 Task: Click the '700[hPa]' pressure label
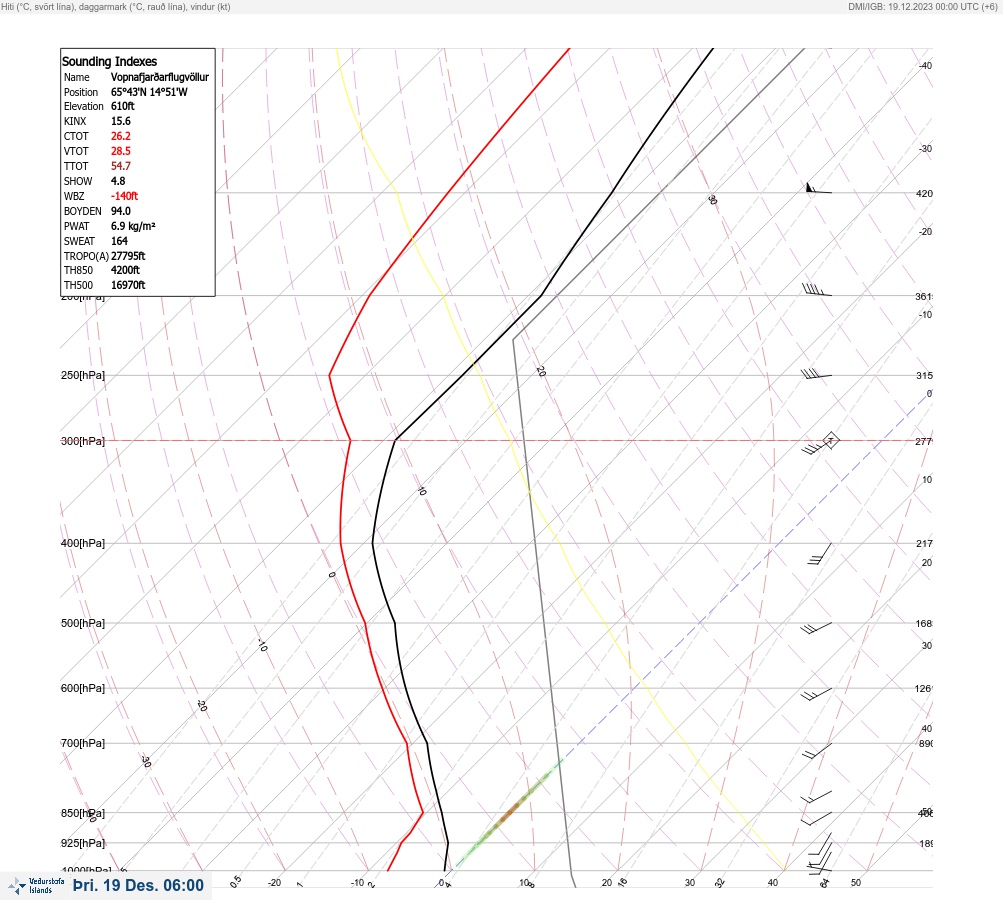click(83, 743)
